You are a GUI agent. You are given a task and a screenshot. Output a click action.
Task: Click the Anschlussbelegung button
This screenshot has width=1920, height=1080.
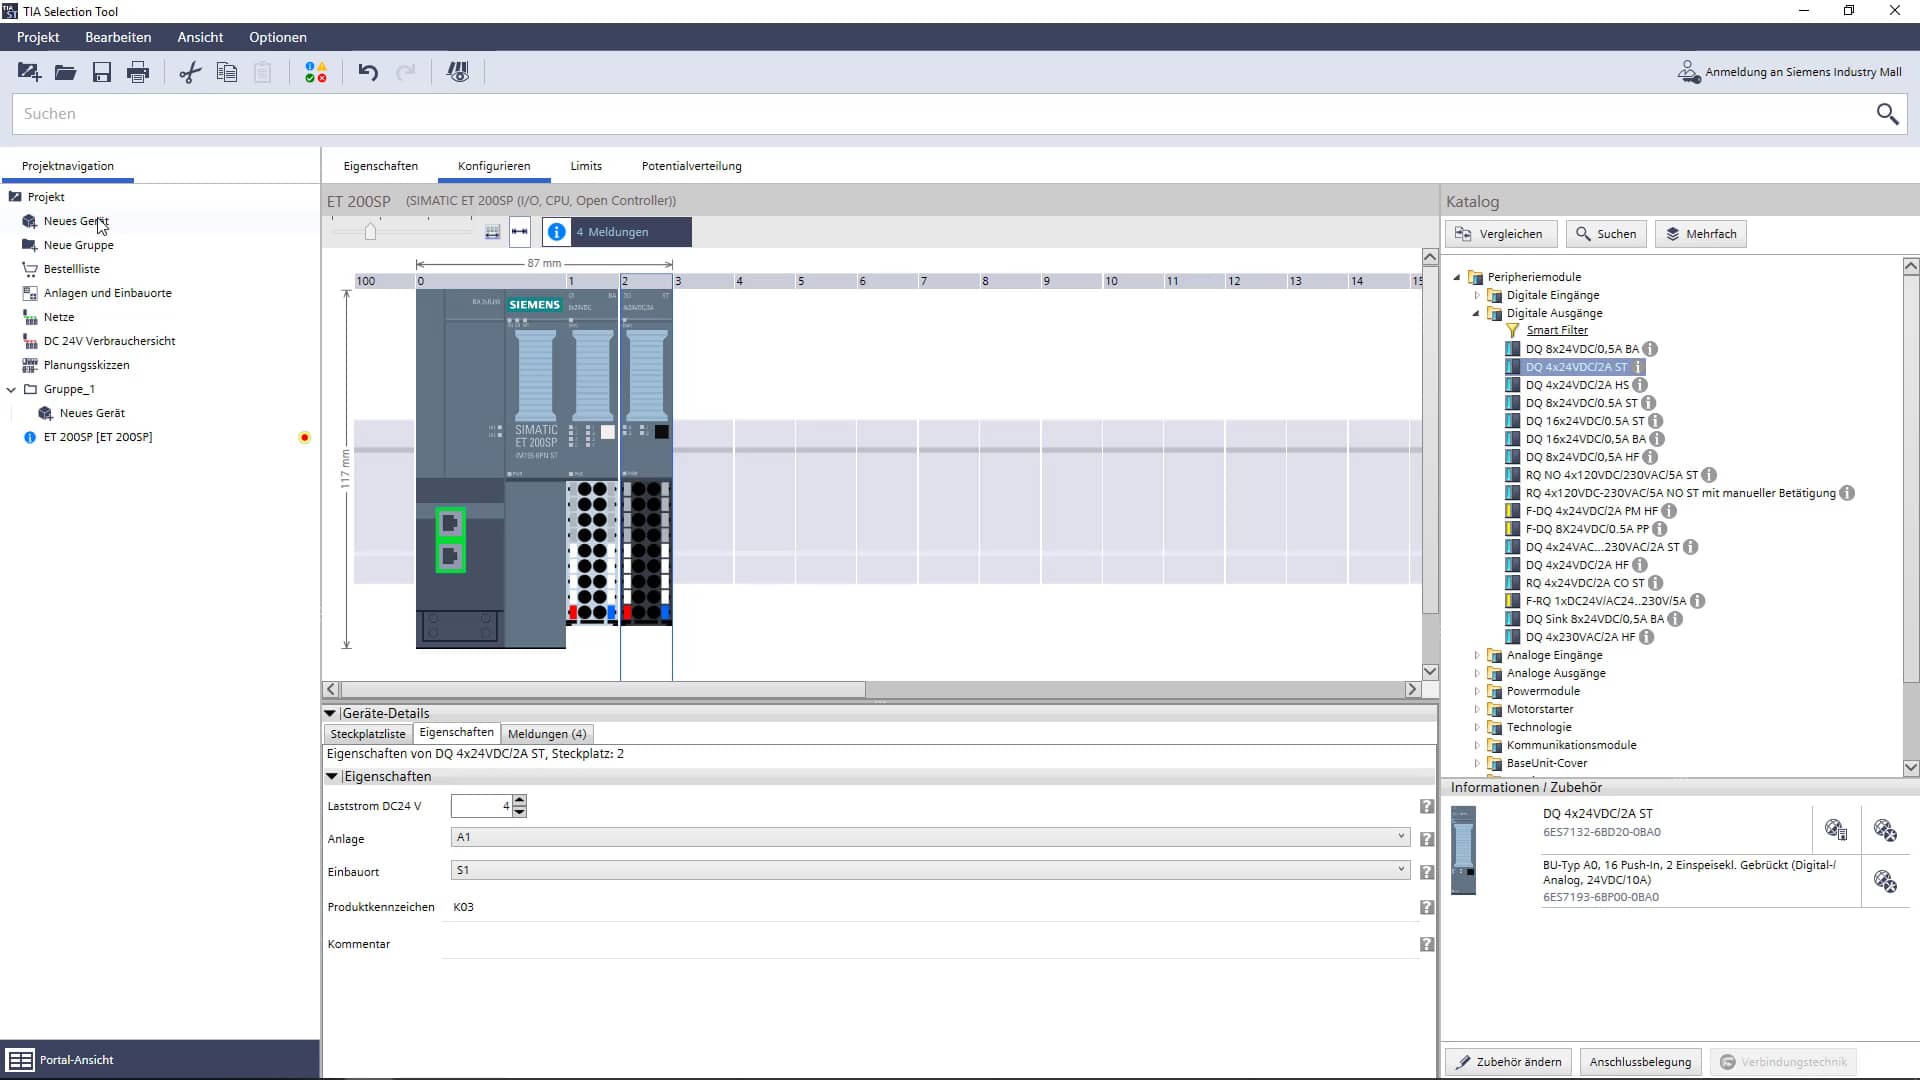pos(1640,1062)
